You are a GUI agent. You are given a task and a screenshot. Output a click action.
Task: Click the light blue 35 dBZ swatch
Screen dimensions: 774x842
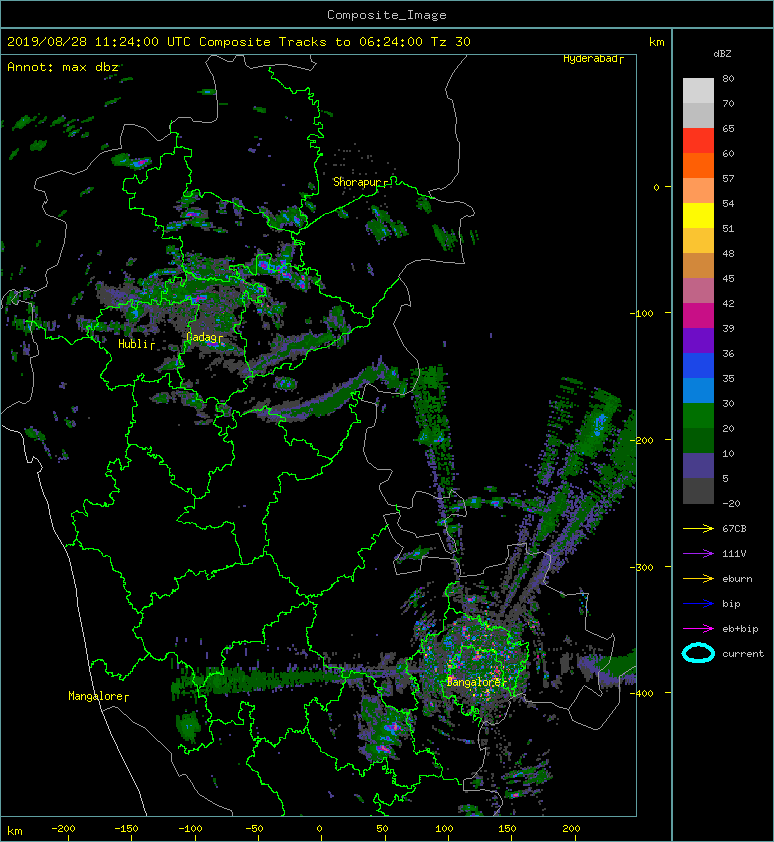click(x=698, y=390)
